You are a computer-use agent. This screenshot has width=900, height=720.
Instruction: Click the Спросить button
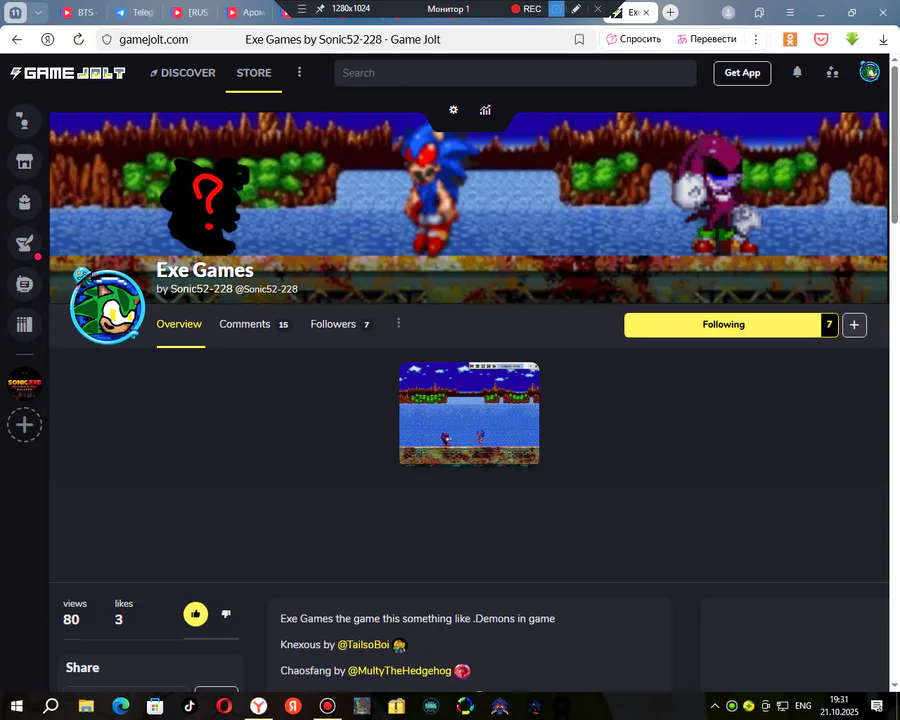[634, 39]
